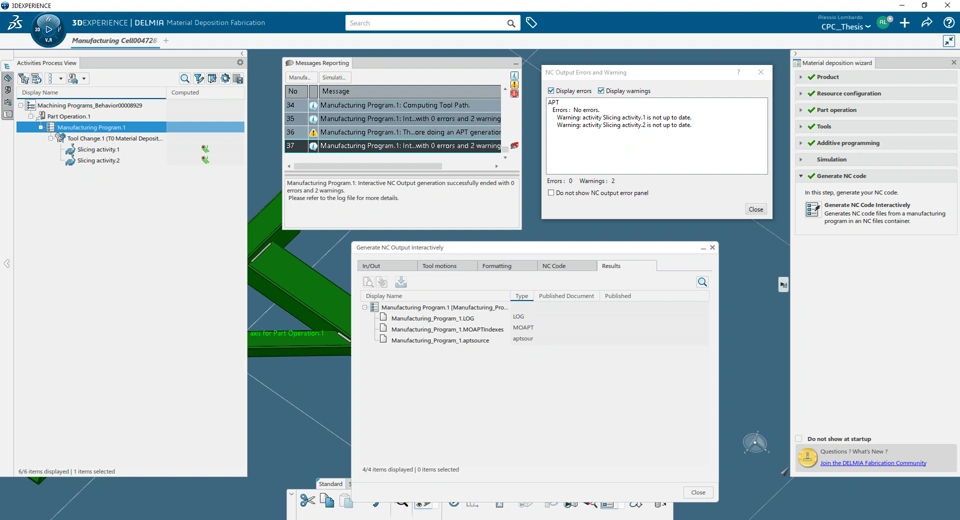The width and height of the screenshot is (960, 520).
Task: Expand the Additive programming step
Action: pos(801,143)
